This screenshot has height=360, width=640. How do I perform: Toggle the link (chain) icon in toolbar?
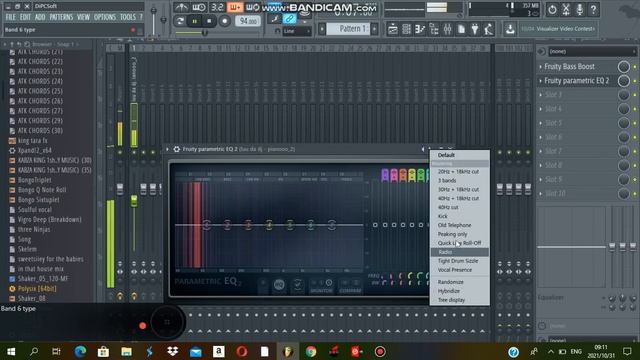tap(289, 18)
